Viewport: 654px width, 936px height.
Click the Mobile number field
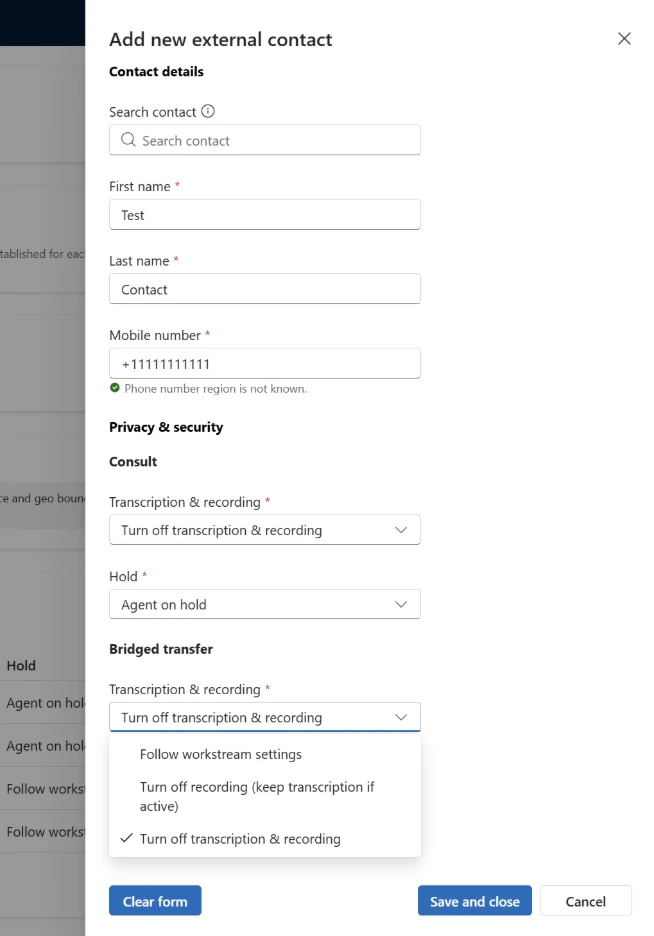pyautogui.click(x=264, y=364)
